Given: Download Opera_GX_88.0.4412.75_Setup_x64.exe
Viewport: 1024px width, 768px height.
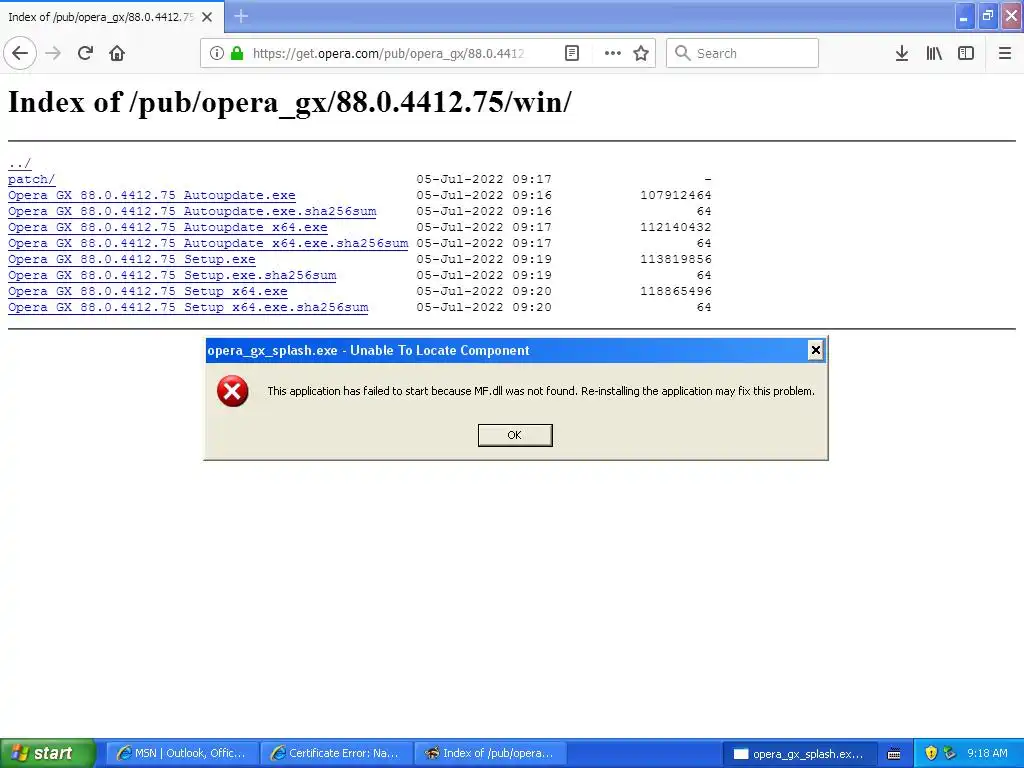Looking at the screenshot, I should pos(148,291).
